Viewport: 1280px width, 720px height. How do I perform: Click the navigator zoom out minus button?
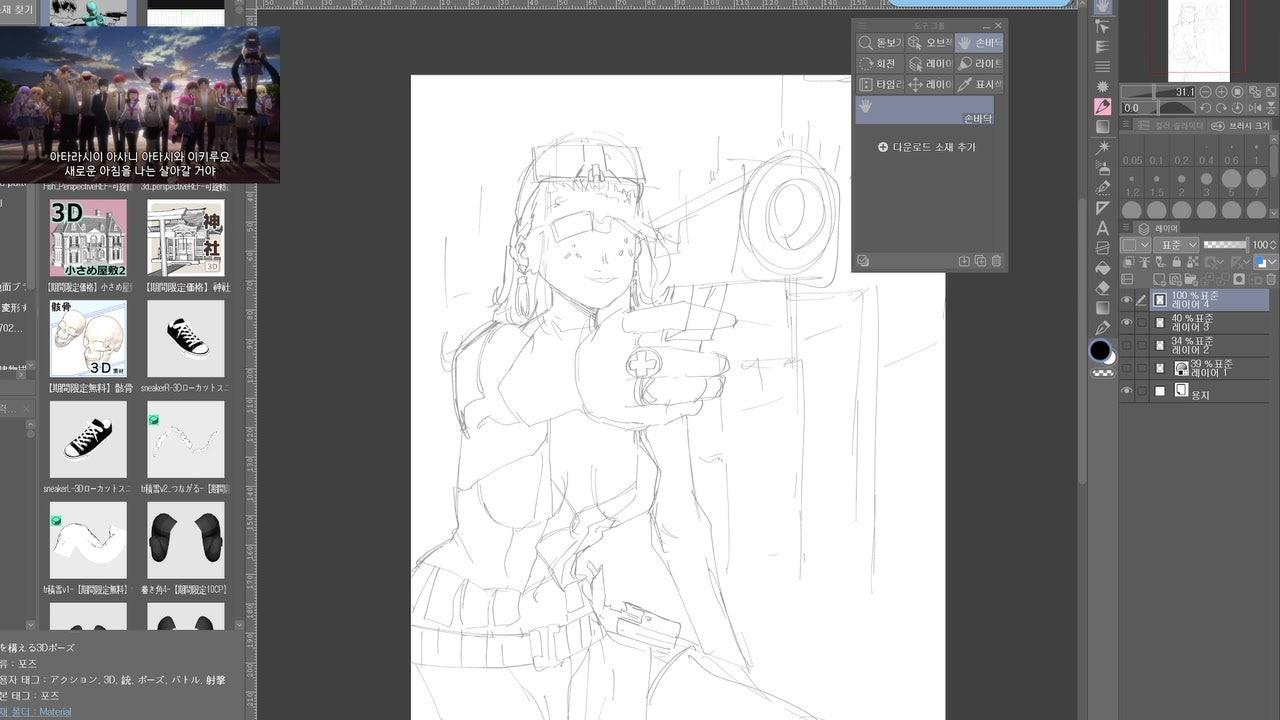point(1204,92)
